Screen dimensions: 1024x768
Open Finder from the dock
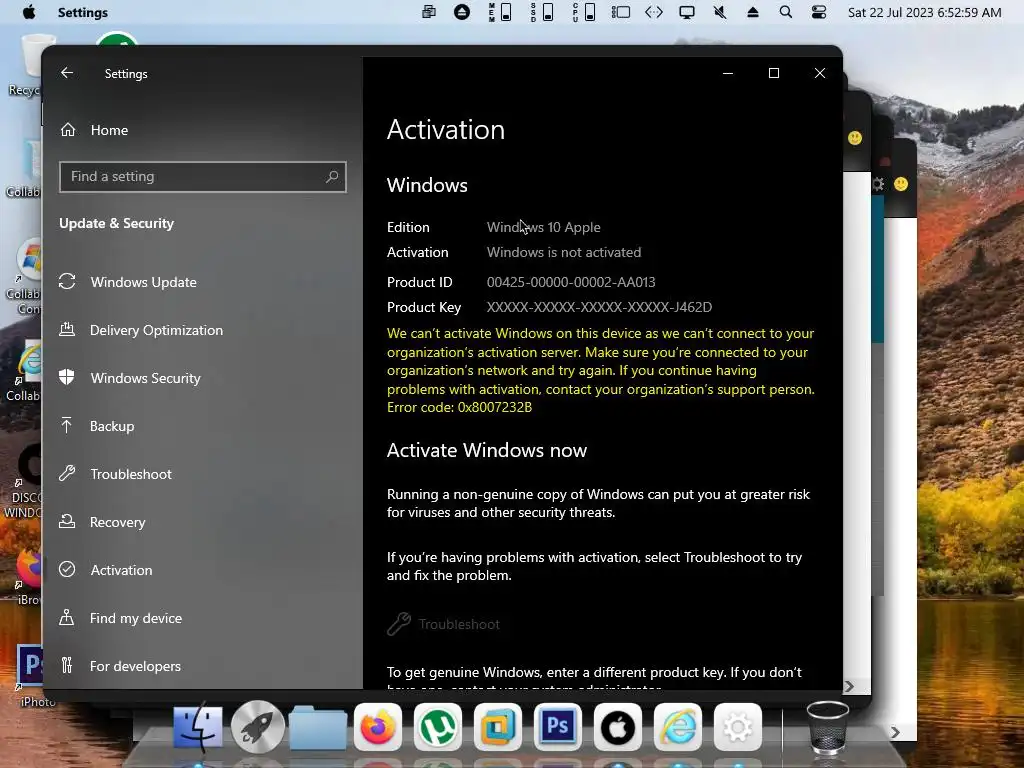(198, 727)
